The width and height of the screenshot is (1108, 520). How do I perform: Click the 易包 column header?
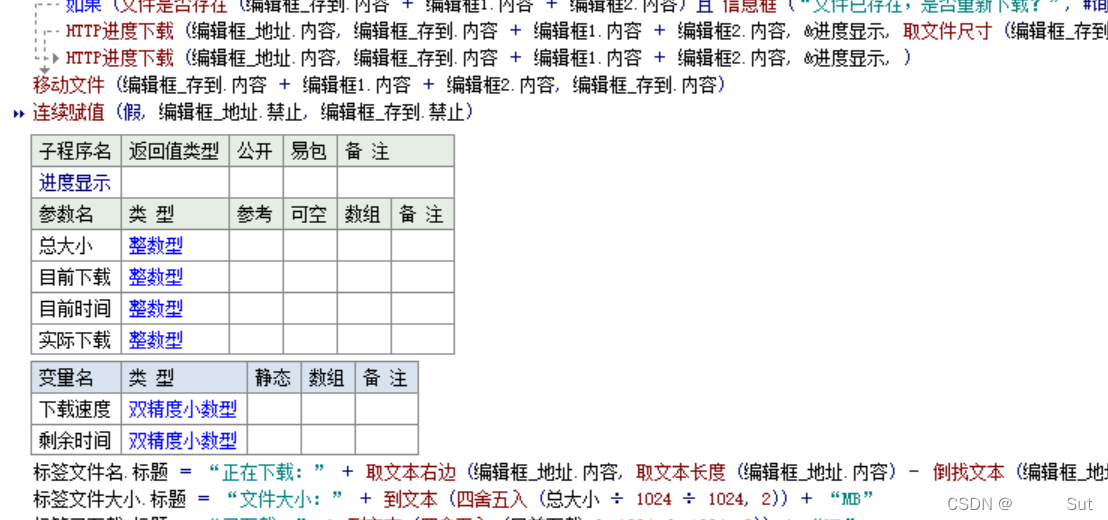(x=310, y=150)
